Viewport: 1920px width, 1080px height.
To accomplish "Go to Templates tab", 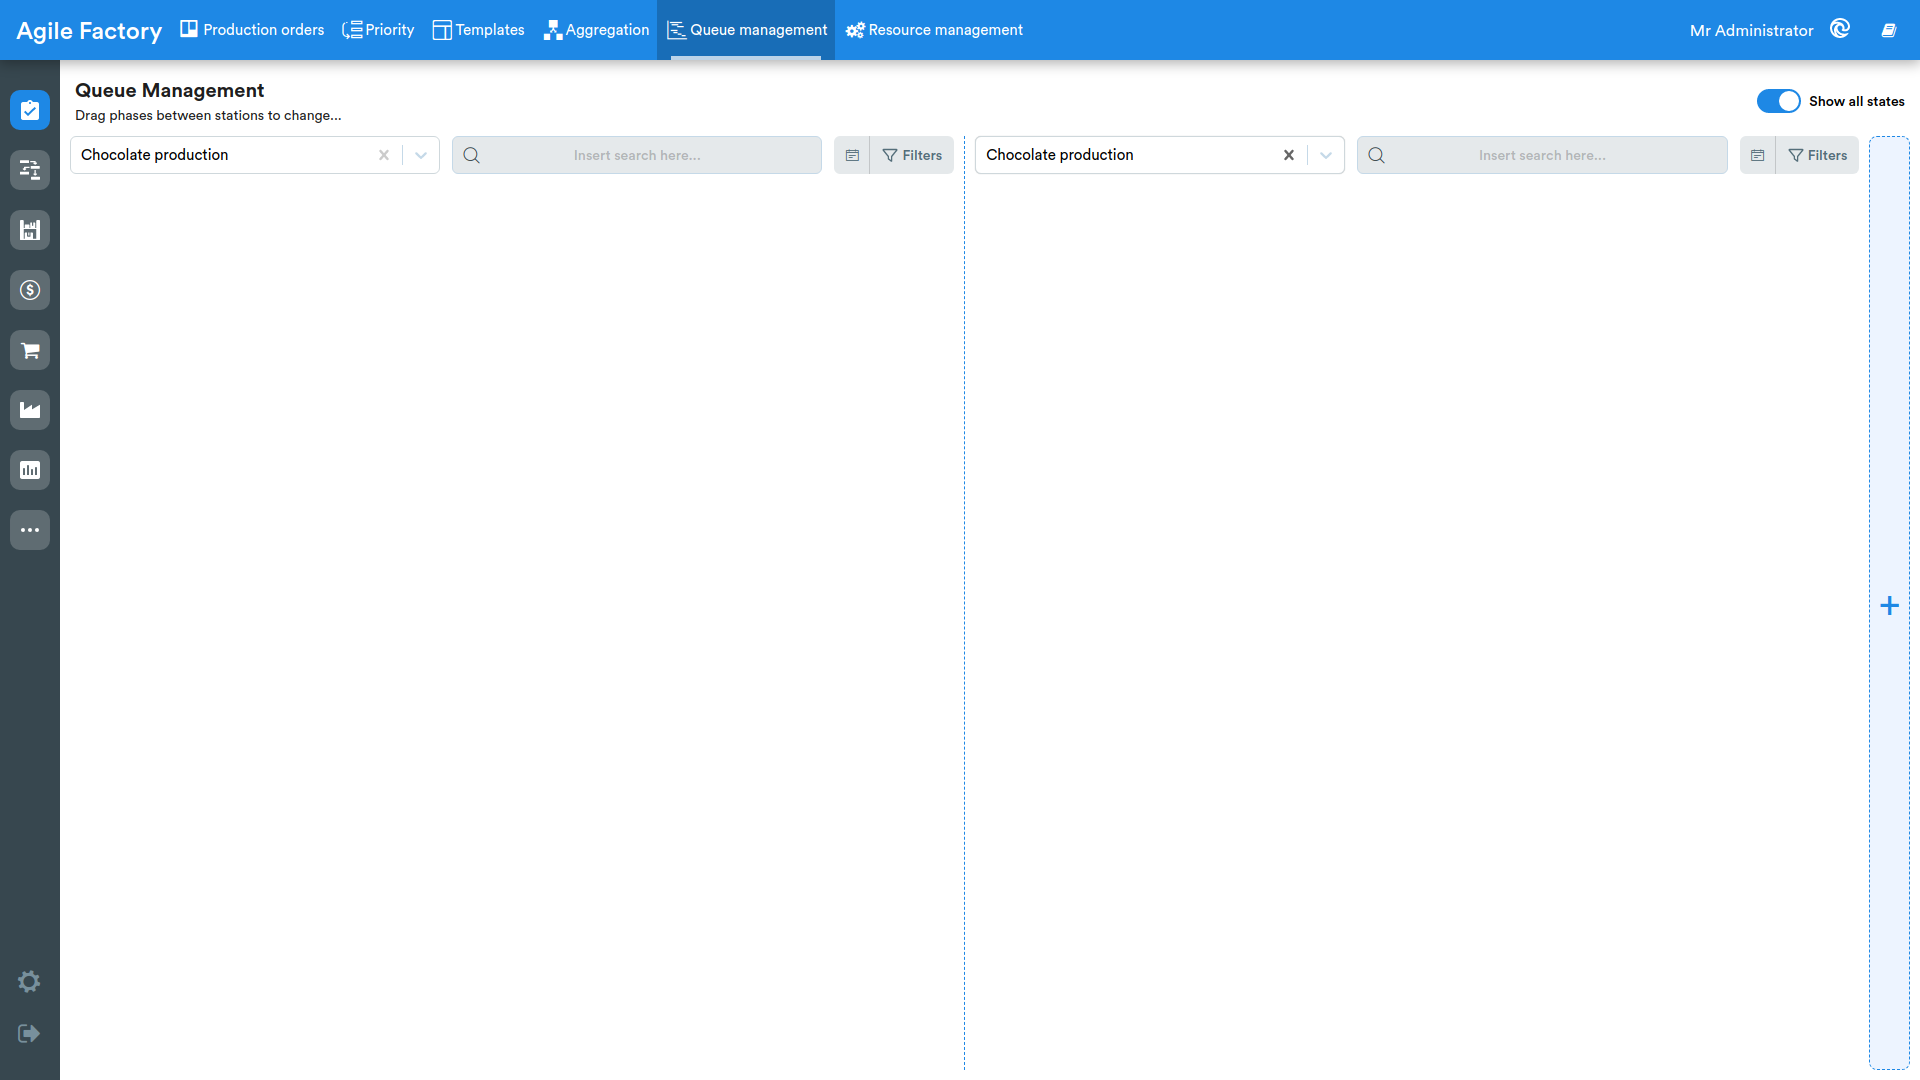I will pyautogui.click(x=478, y=30).
